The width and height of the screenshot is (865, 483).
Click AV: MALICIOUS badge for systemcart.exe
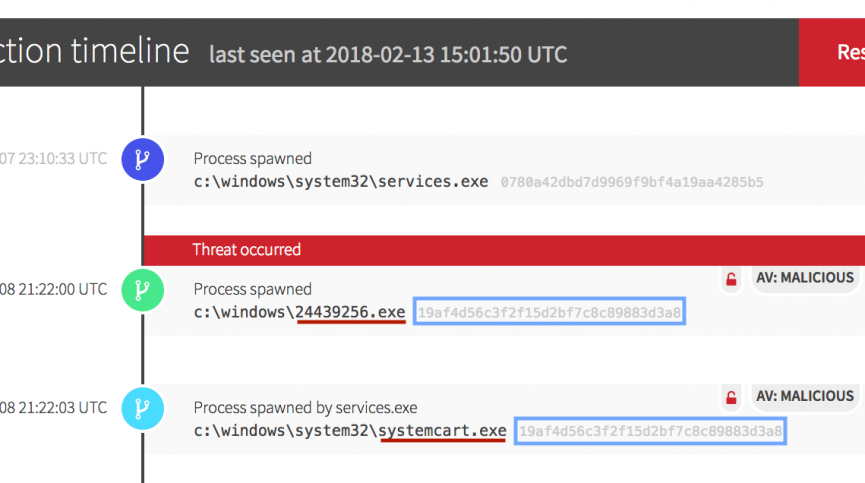pyautogui.click(x=805, y=396)
